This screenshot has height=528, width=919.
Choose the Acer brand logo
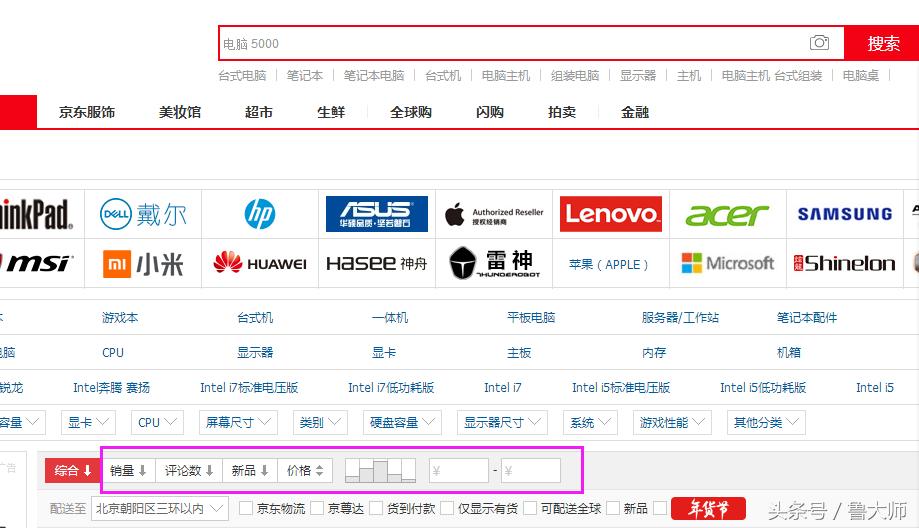[727, 215]
